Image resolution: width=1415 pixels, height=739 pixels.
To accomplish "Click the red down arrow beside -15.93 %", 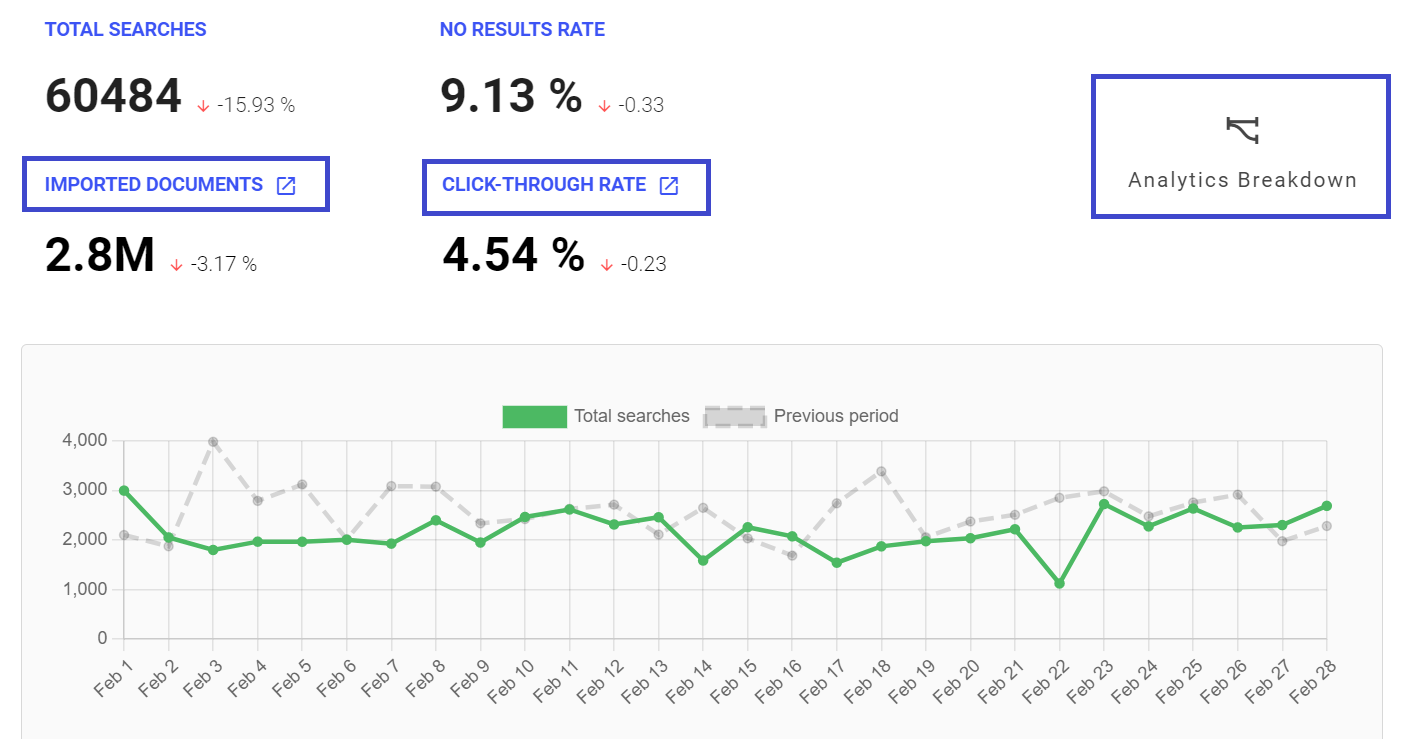I will click(204, 105).
